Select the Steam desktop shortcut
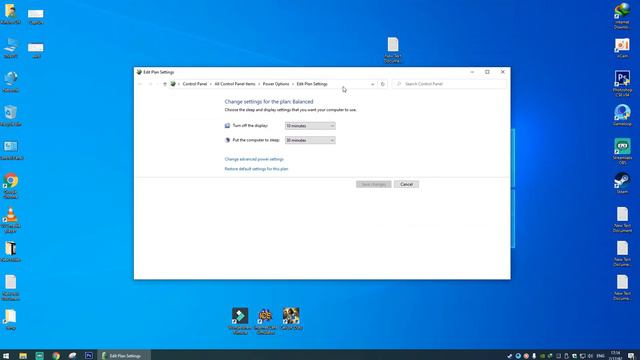 click(x=622, y=182)
